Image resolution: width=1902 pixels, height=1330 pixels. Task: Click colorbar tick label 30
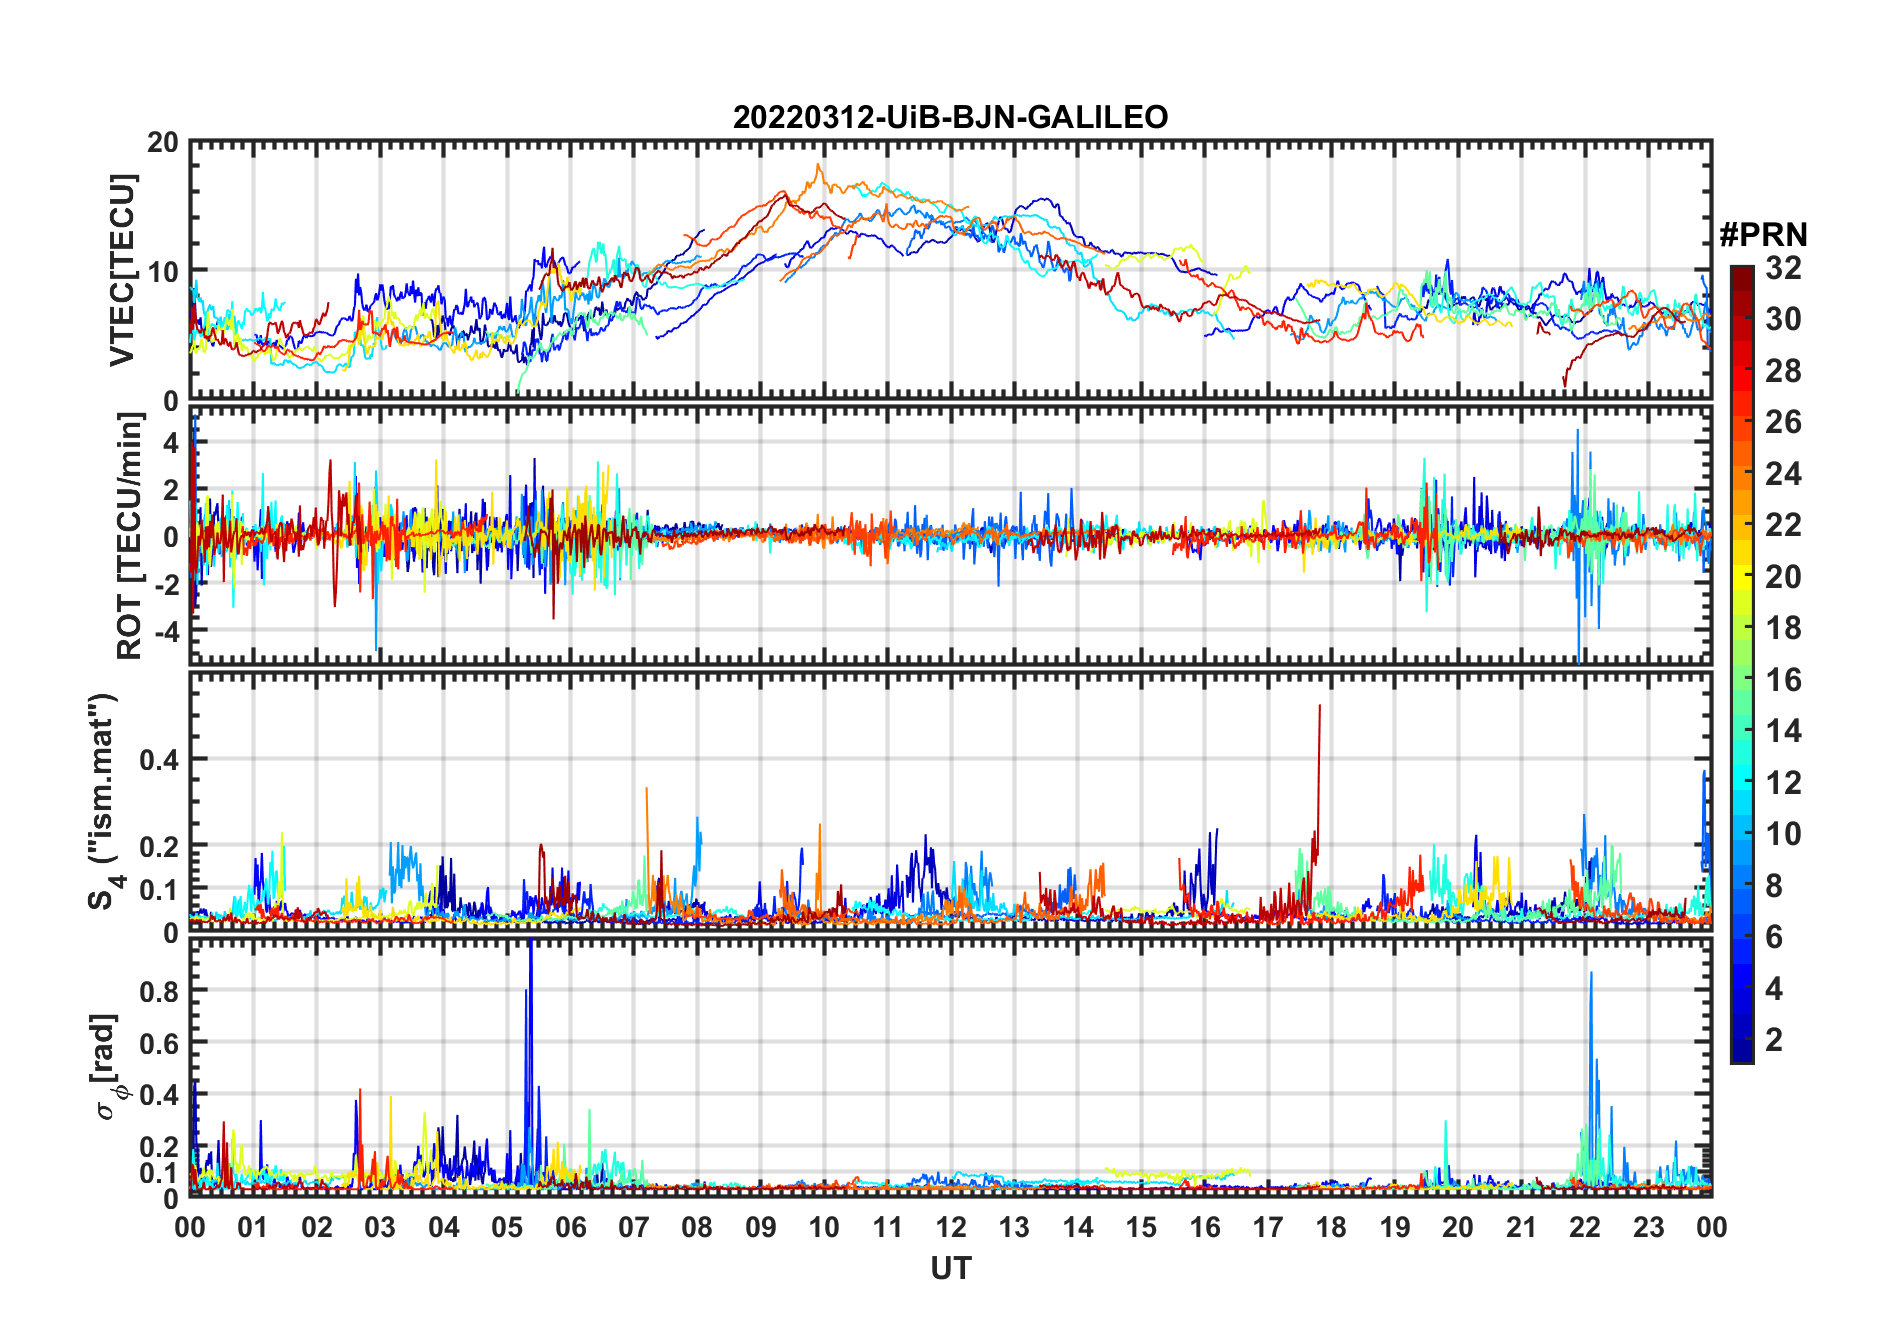[x=1783, y=319]
